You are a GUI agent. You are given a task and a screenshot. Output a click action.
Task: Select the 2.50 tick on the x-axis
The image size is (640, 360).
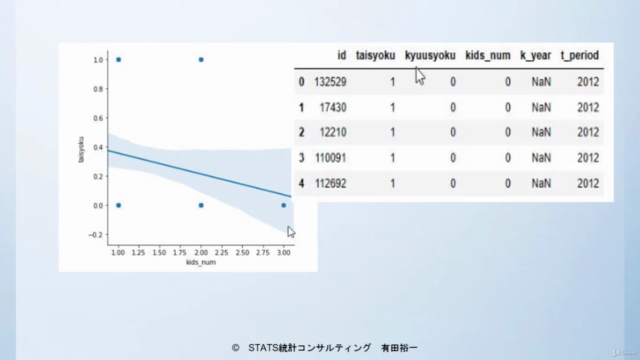242,253
